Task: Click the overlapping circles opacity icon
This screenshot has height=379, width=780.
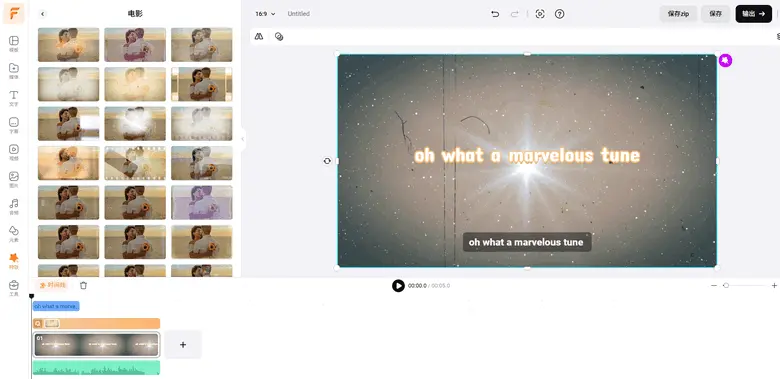Action: pos(279,36)
